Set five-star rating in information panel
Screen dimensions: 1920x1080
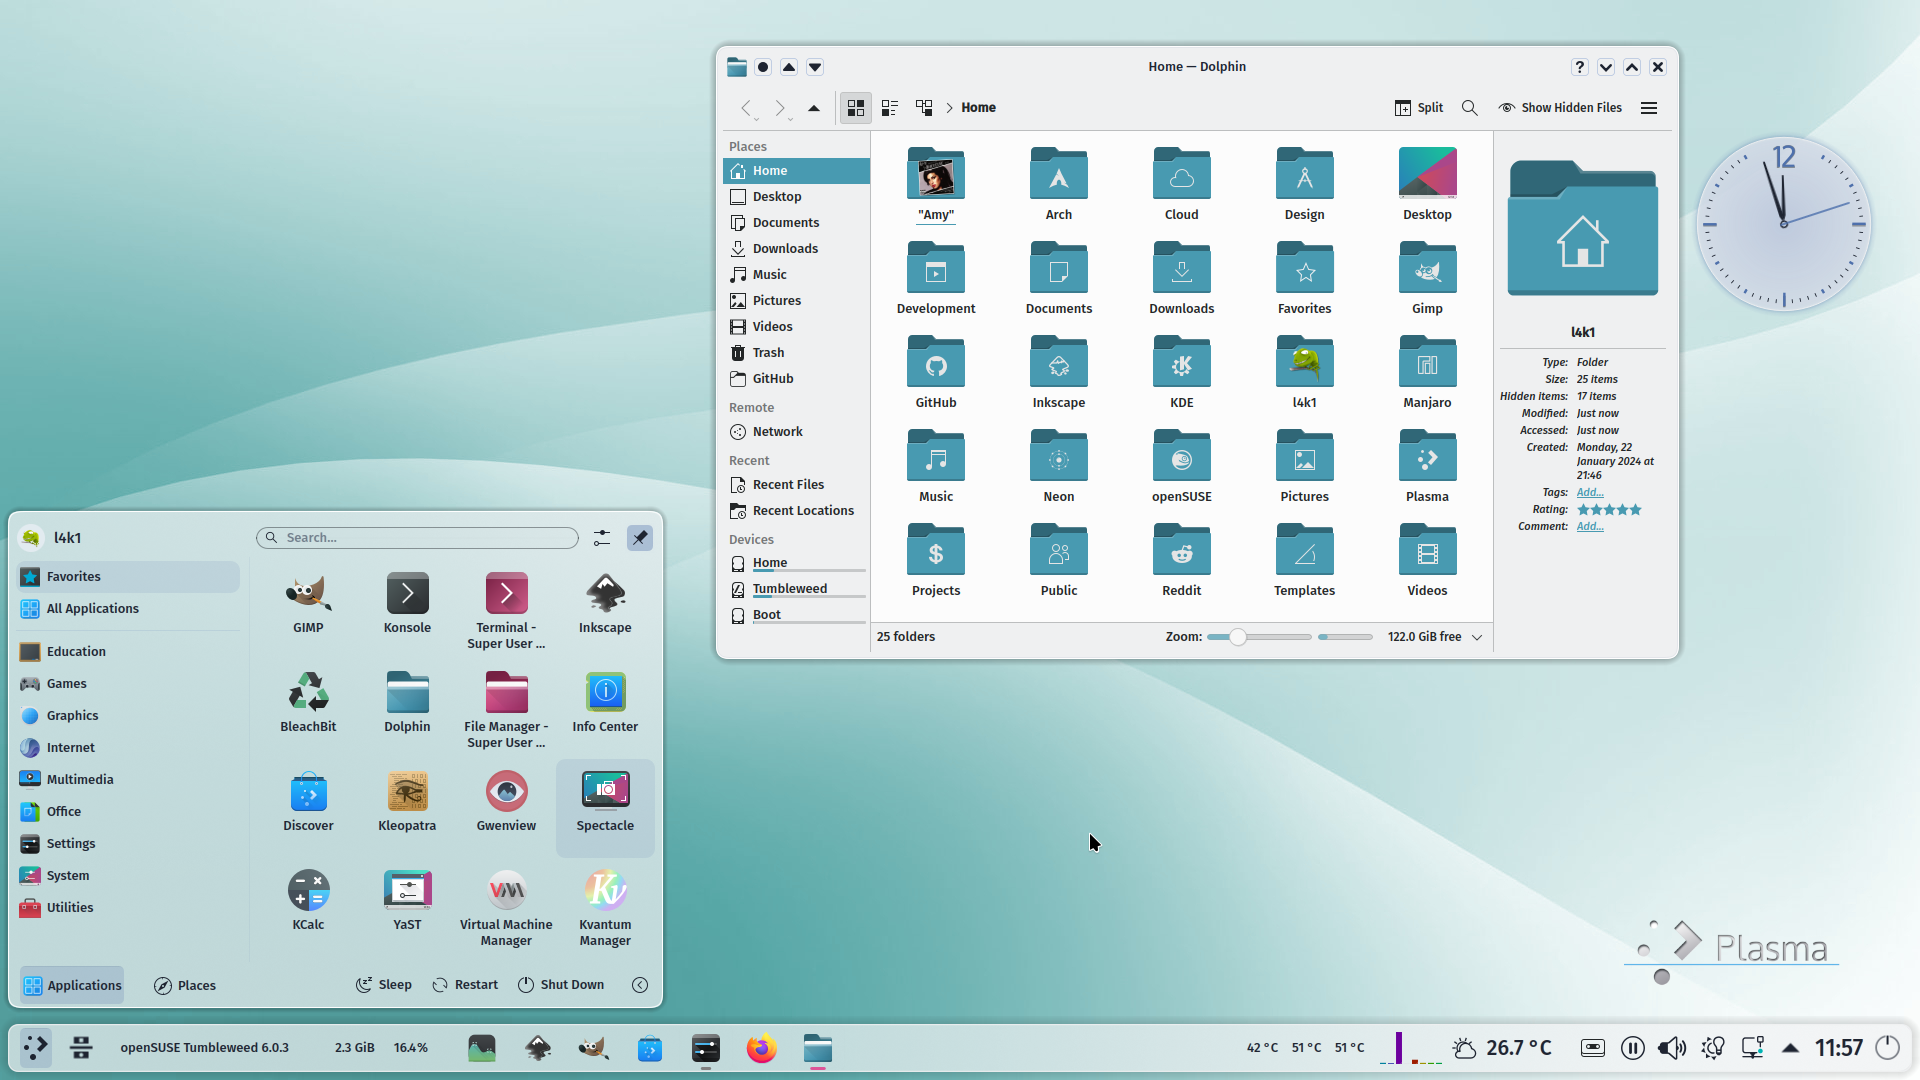[1636, 510]
